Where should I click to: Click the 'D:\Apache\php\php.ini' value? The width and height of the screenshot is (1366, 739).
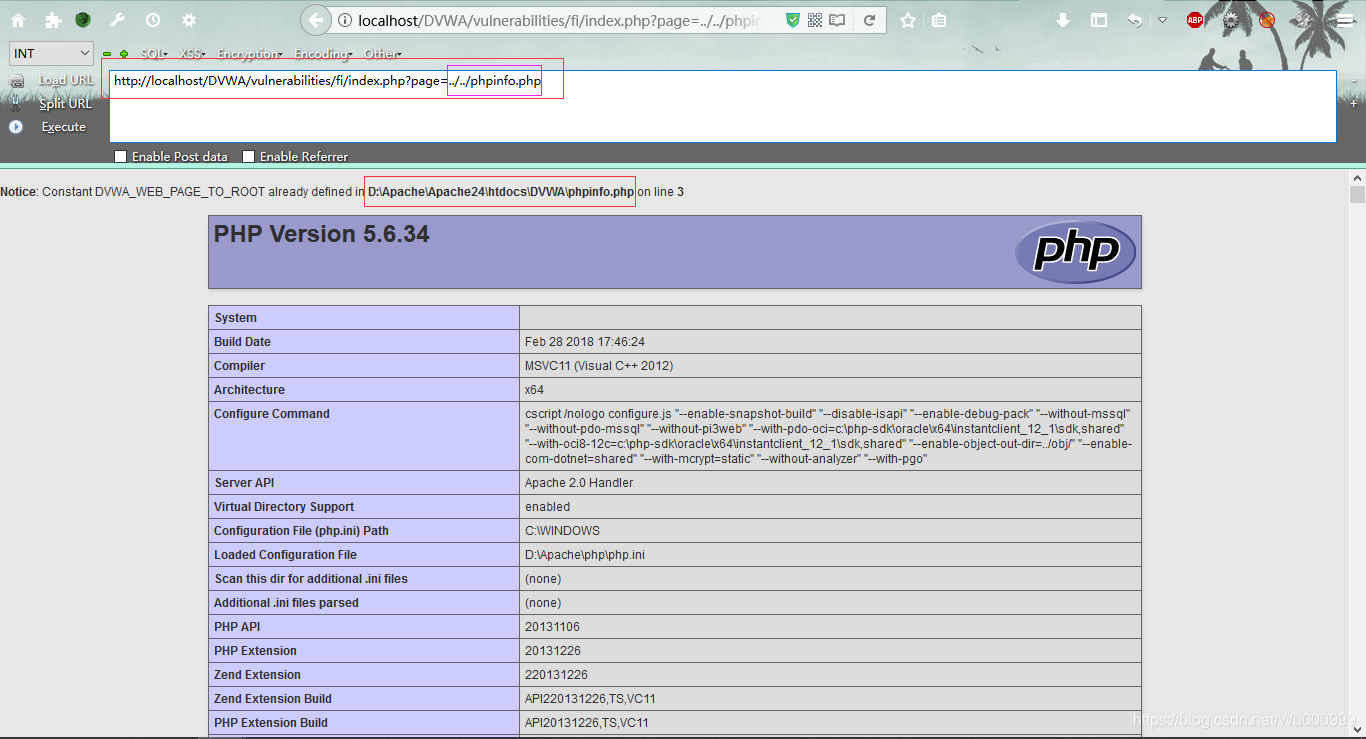(x=585, y=555)
